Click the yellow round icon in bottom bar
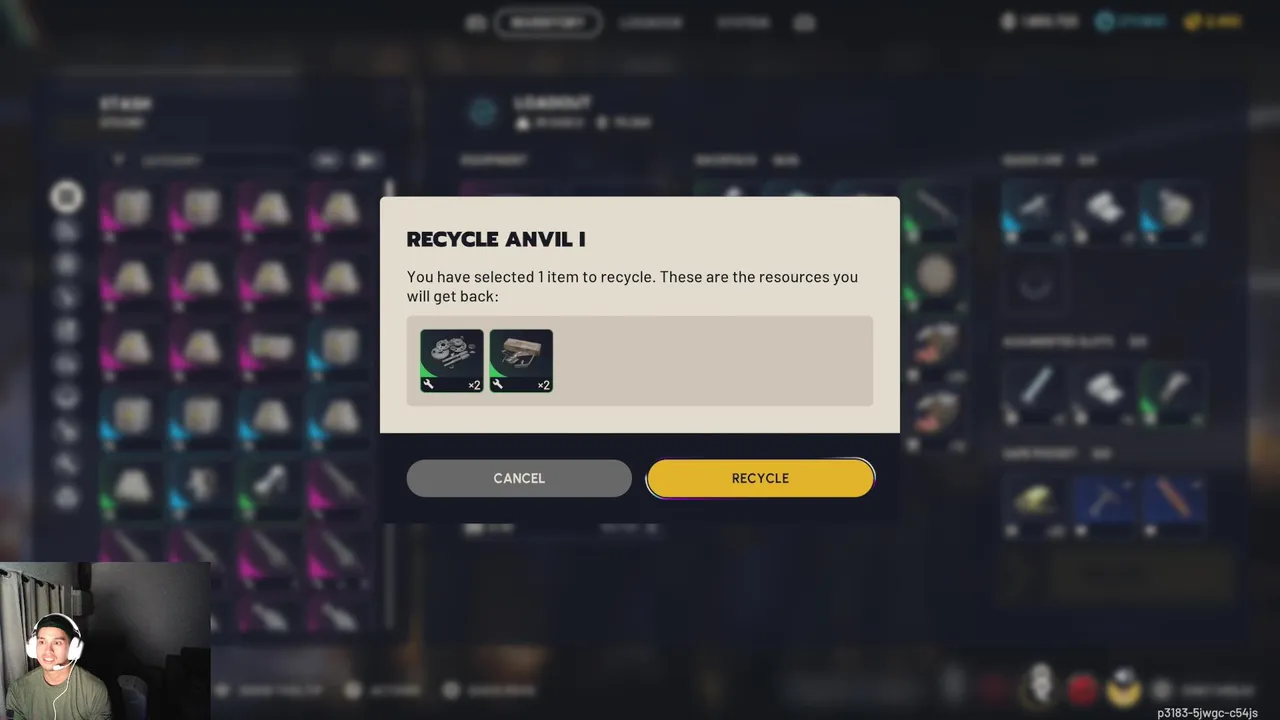Screen dimensions: 1280x720 pyautogui.click(x=1124, y=689)
